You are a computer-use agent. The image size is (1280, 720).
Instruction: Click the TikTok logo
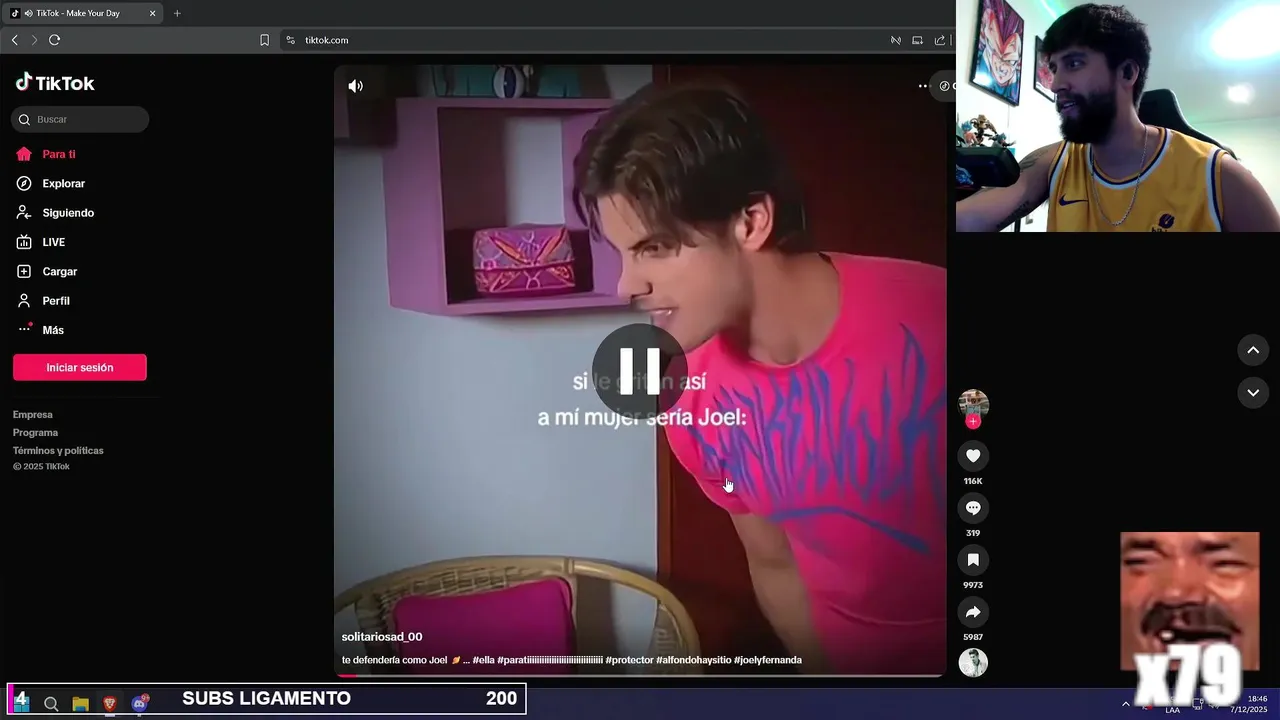coord(55,83)
